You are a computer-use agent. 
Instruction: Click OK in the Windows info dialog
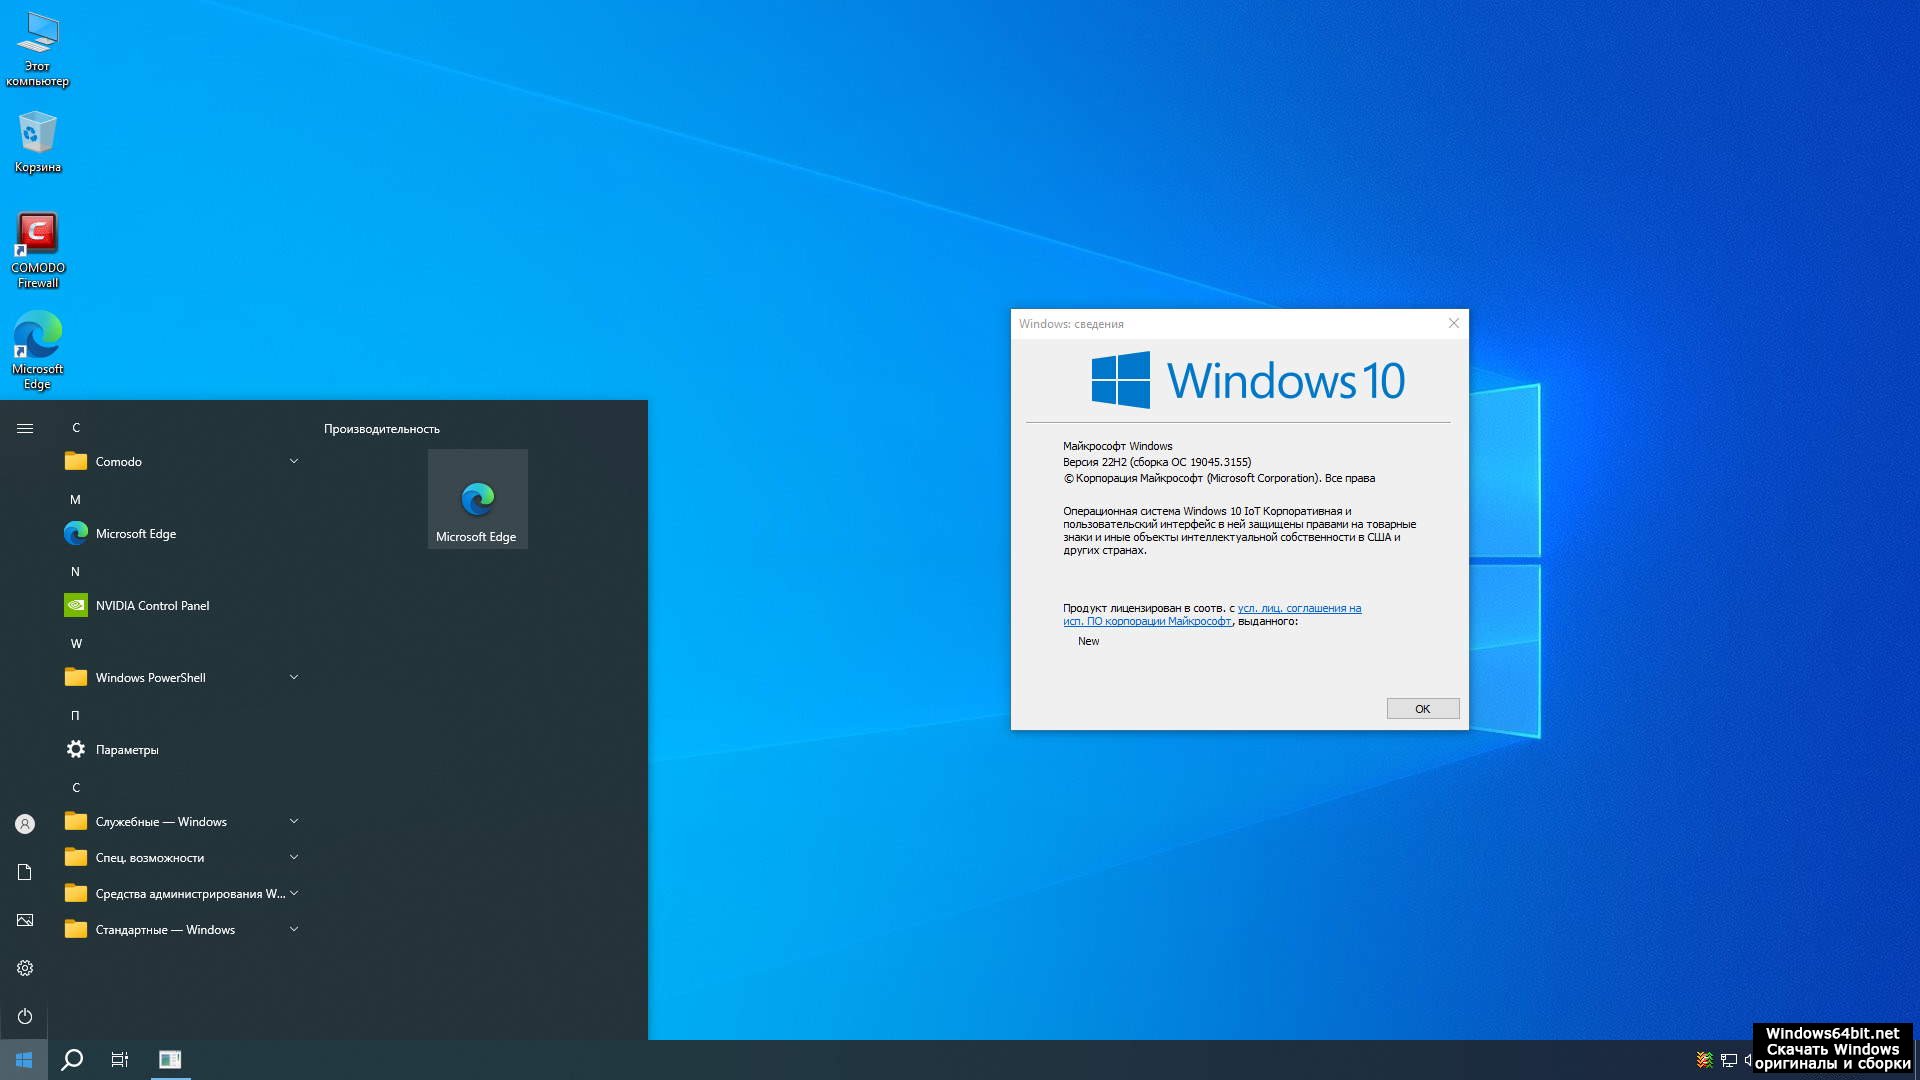(x=1422, y=709)
